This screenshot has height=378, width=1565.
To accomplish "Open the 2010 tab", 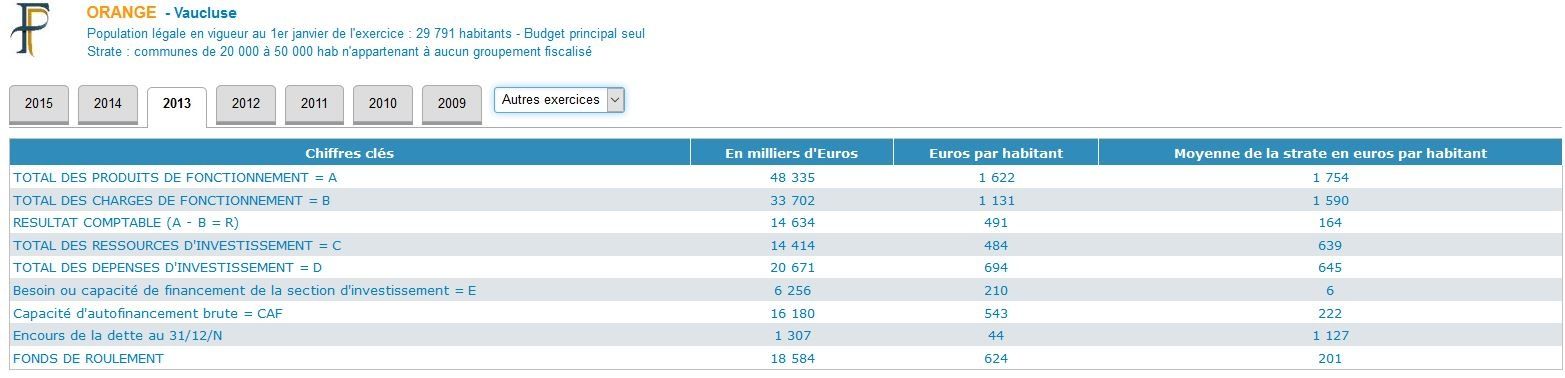I will [x=383, y=104].
